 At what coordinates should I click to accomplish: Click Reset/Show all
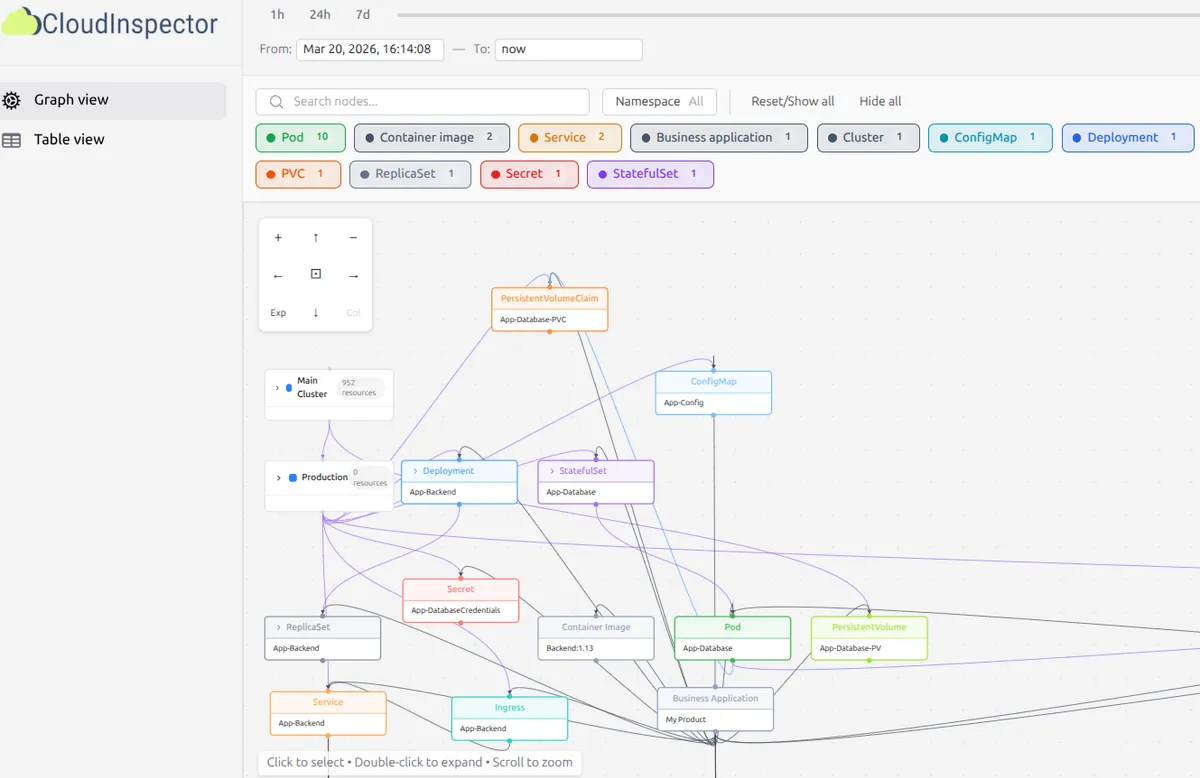click(x=793, y=101)
